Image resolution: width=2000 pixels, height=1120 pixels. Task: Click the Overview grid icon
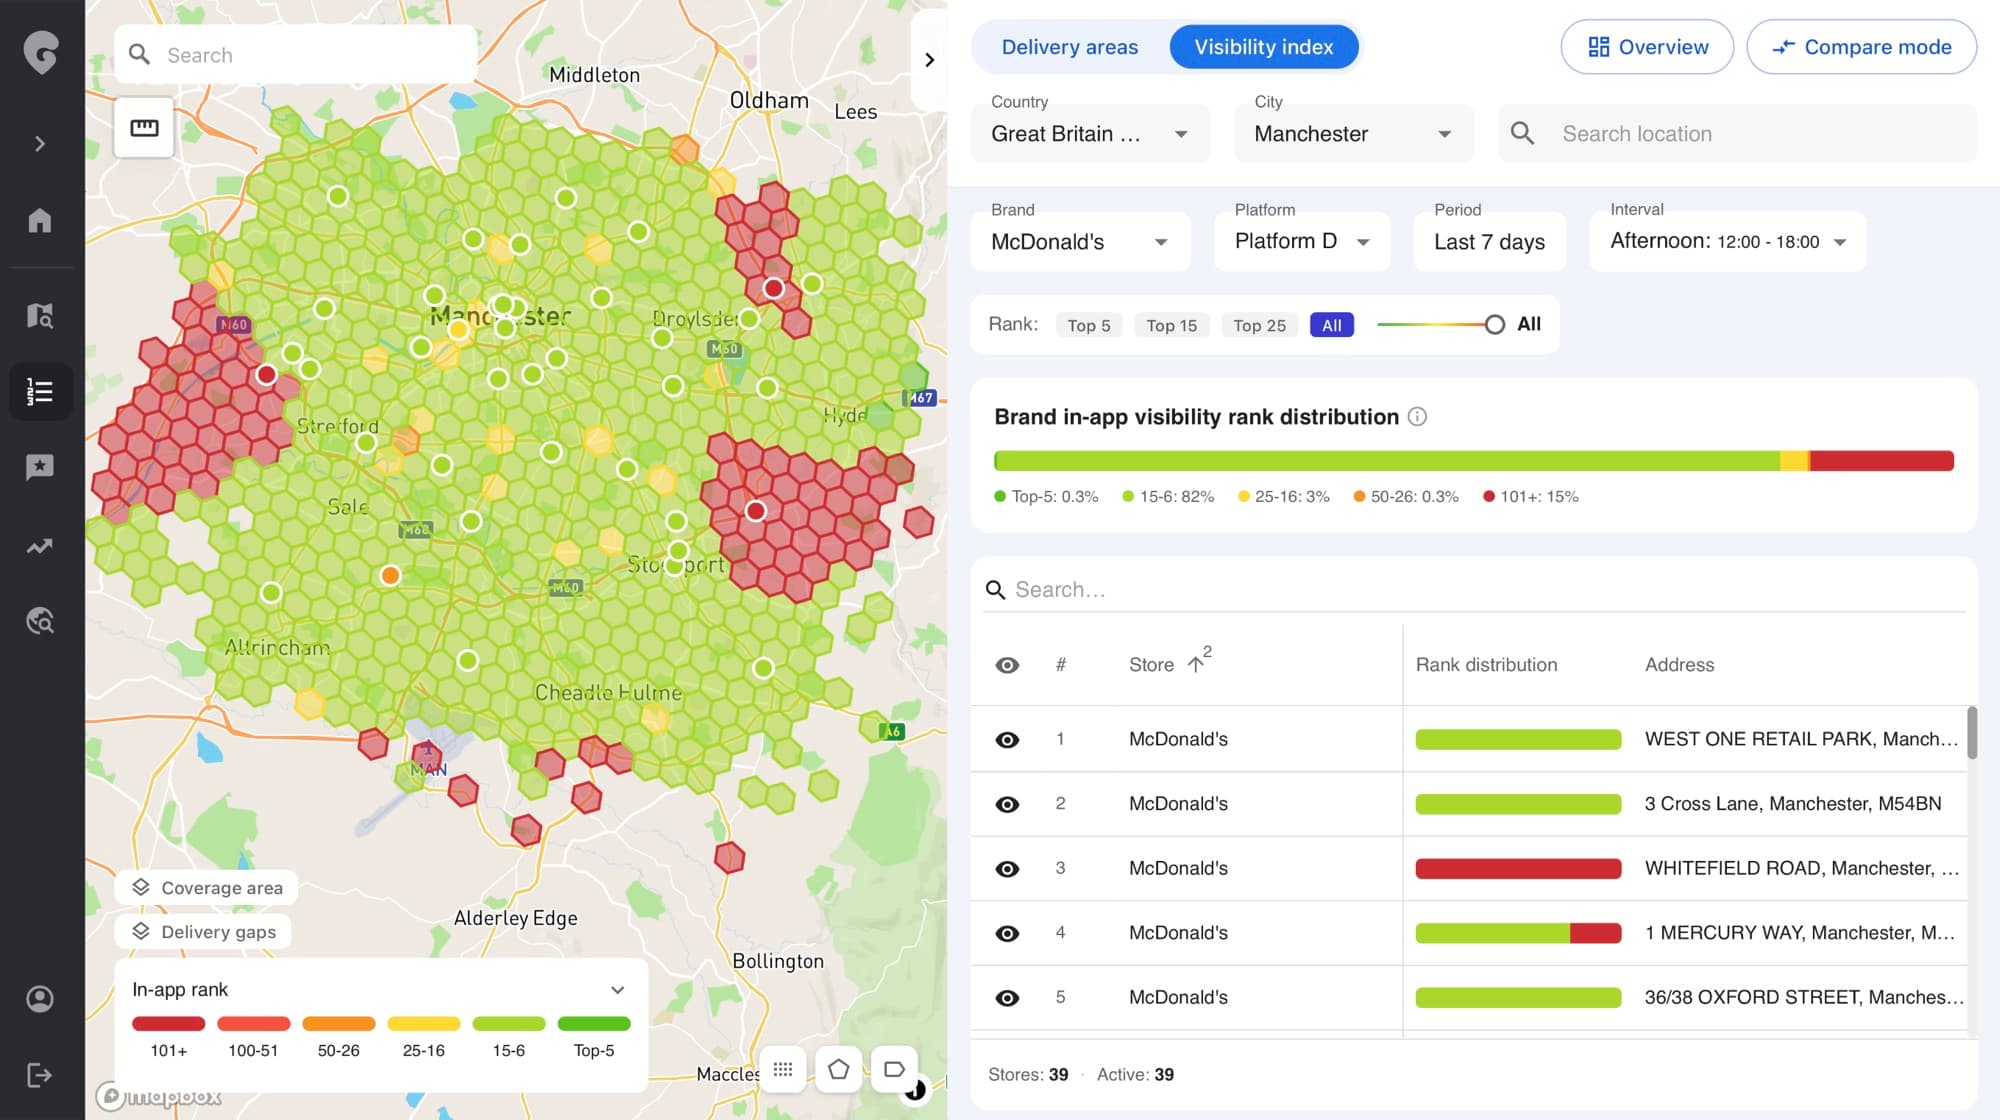pos(1598,47)
